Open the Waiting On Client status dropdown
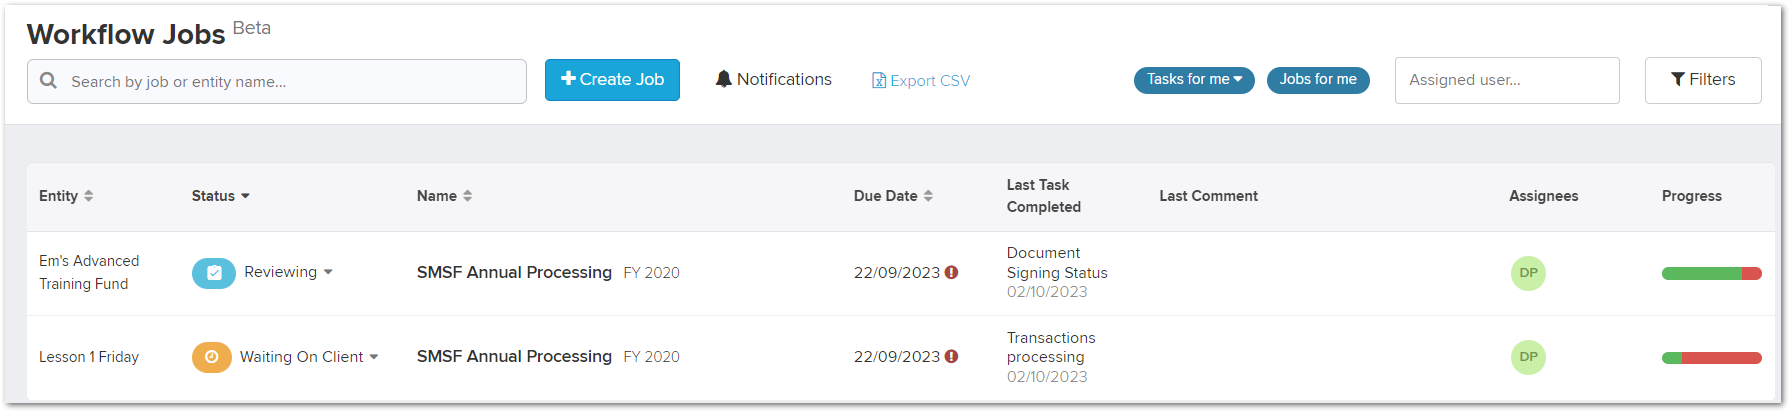 [x=309, y=357]
